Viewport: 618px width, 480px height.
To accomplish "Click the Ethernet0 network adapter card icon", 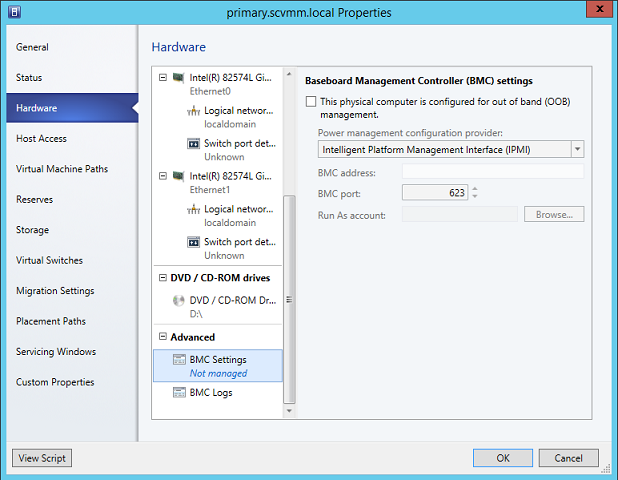I will 180,78.
